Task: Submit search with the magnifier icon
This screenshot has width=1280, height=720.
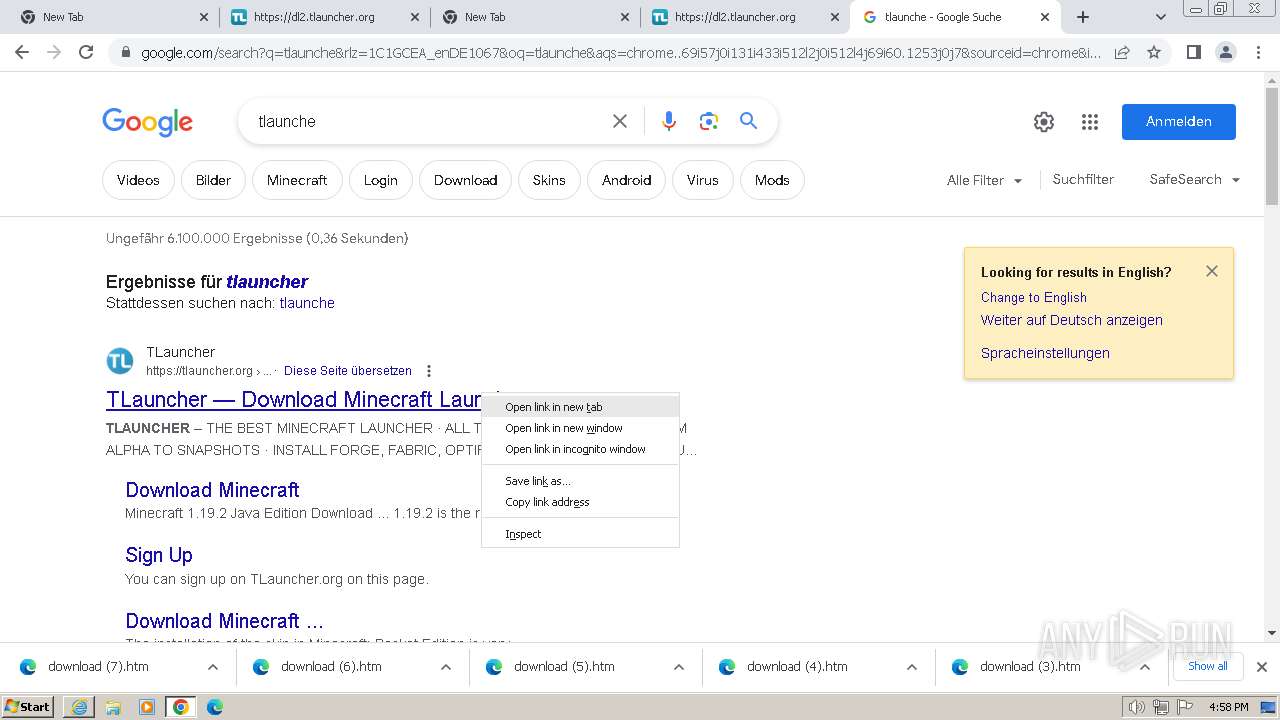Action: 748,121
